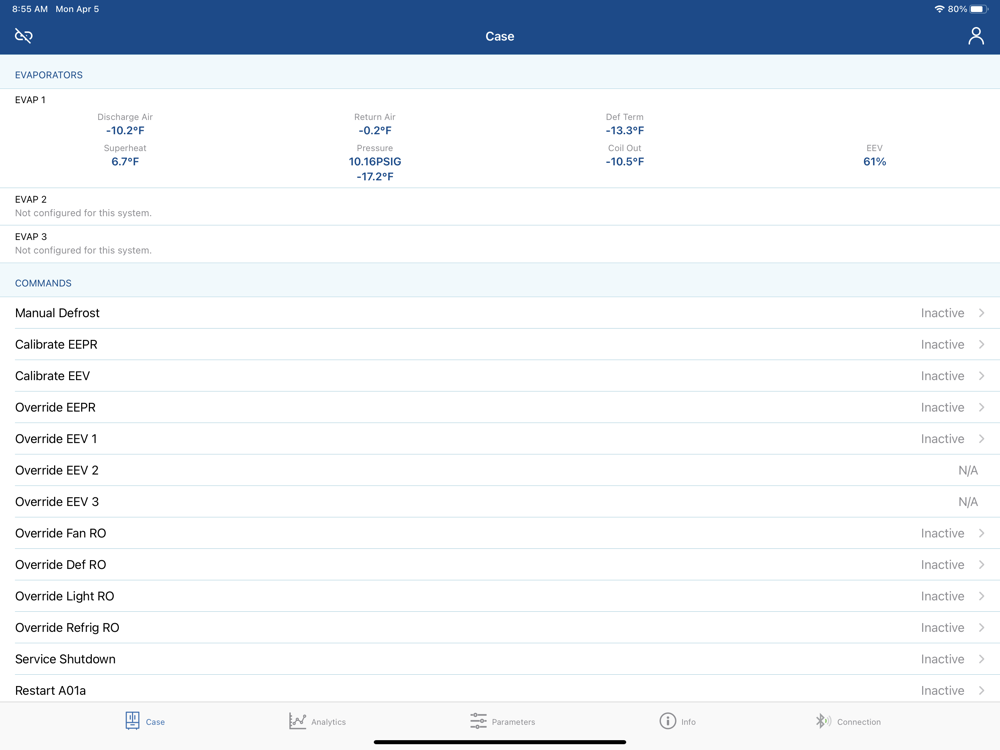
Task: Expand the Override Refrig RO chevron
Action: tap(982, 628)
